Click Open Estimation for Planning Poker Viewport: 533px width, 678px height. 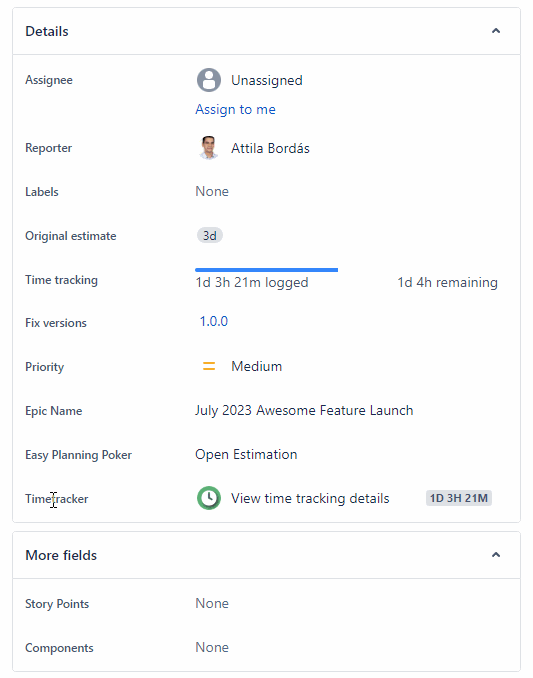(x=246, y=454)
